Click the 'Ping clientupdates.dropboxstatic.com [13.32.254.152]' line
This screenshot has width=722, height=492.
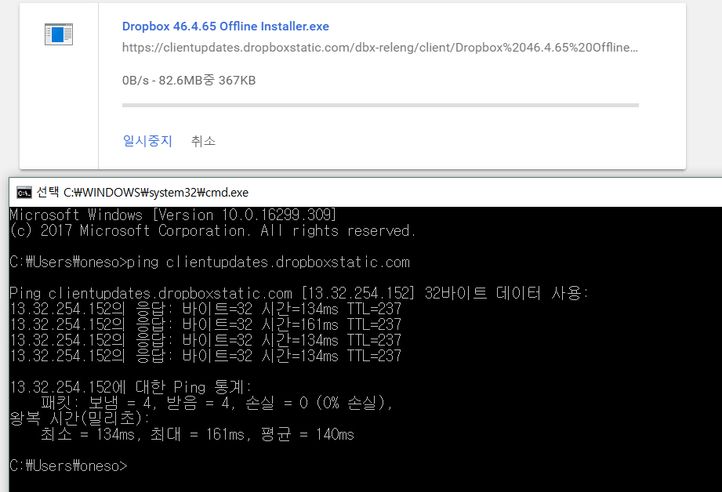(x=299, y=293)
